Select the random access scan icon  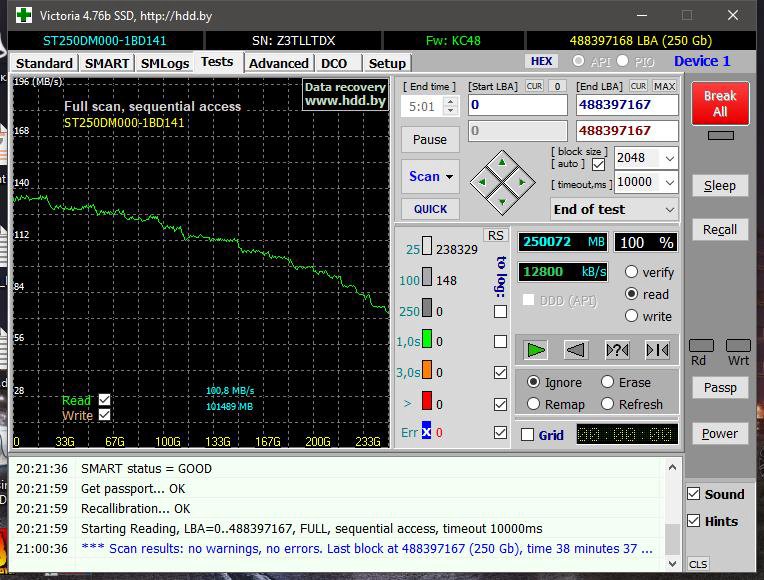point(617,349)
